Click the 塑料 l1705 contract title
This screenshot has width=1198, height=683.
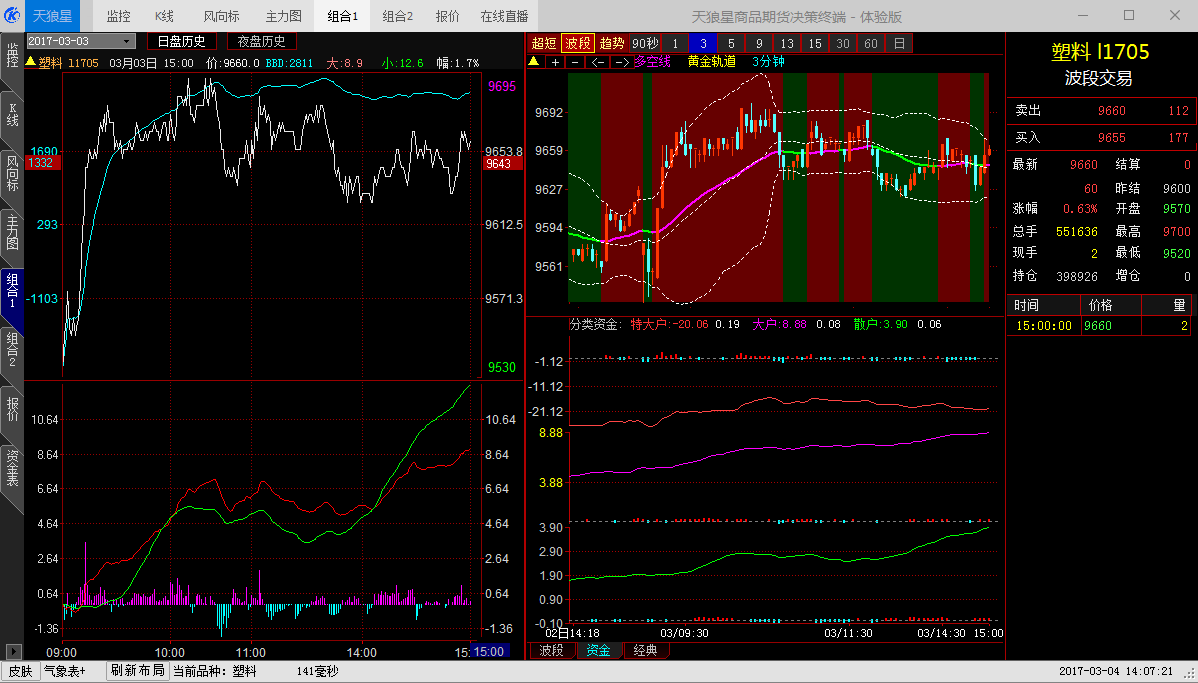pos(1099,52)
